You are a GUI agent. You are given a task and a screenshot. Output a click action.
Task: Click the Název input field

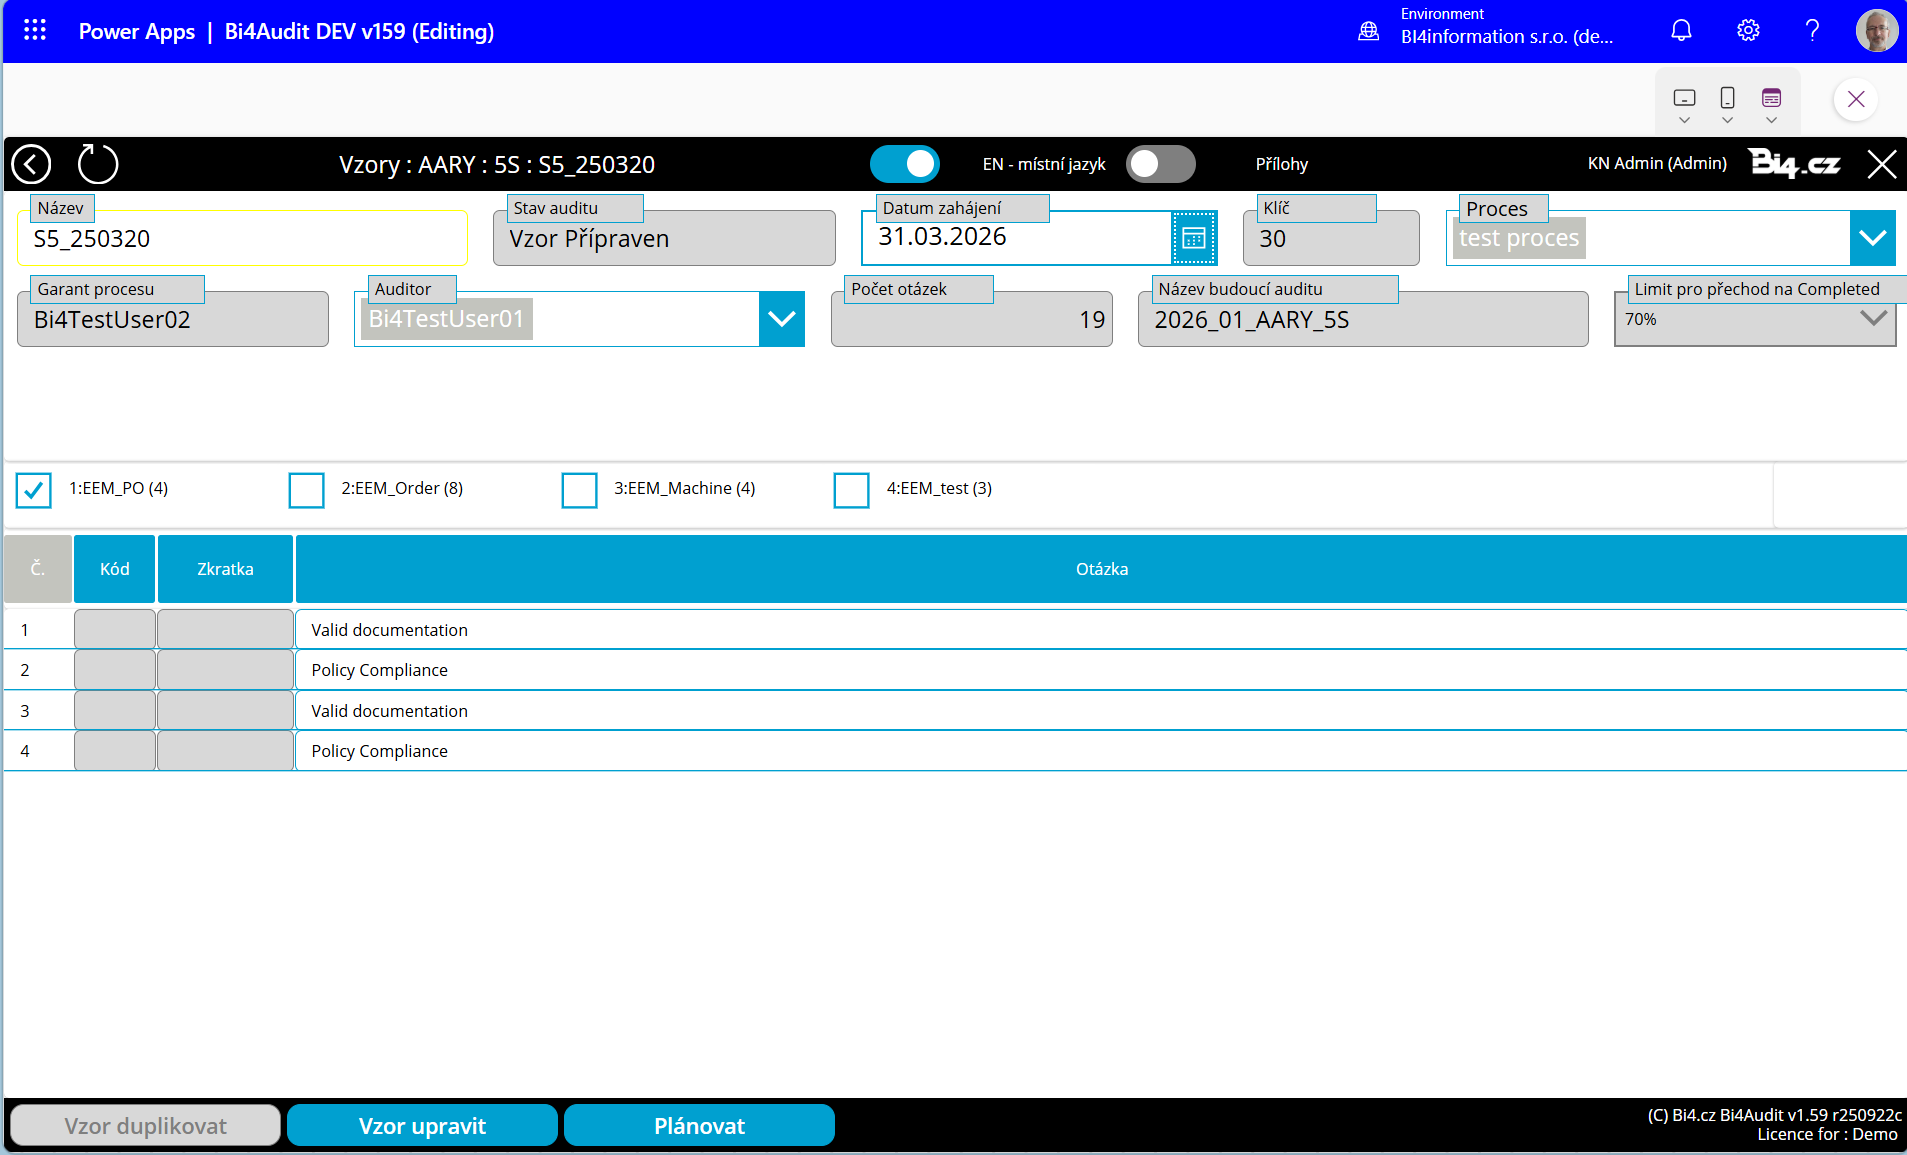click(x=242, y=239)
